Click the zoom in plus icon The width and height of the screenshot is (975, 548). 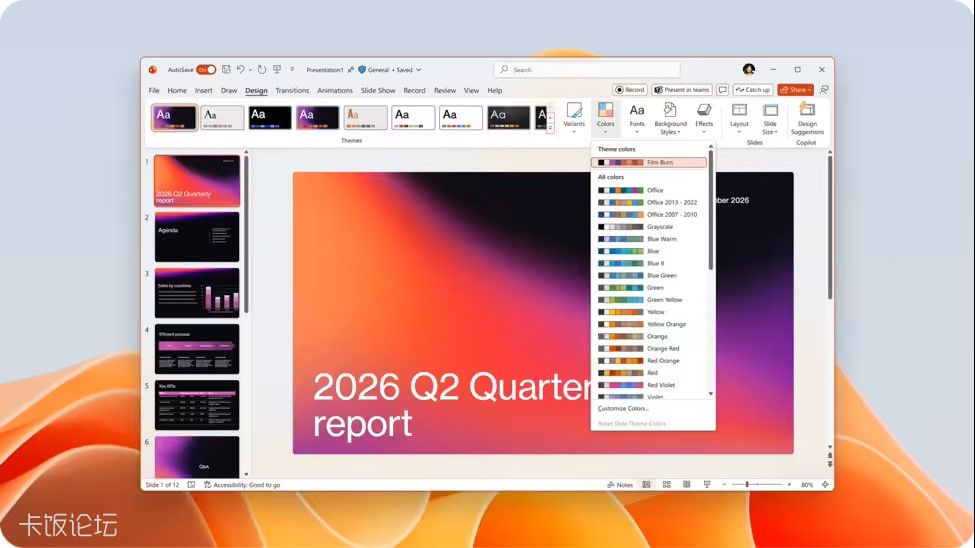[x=789, y=485]
